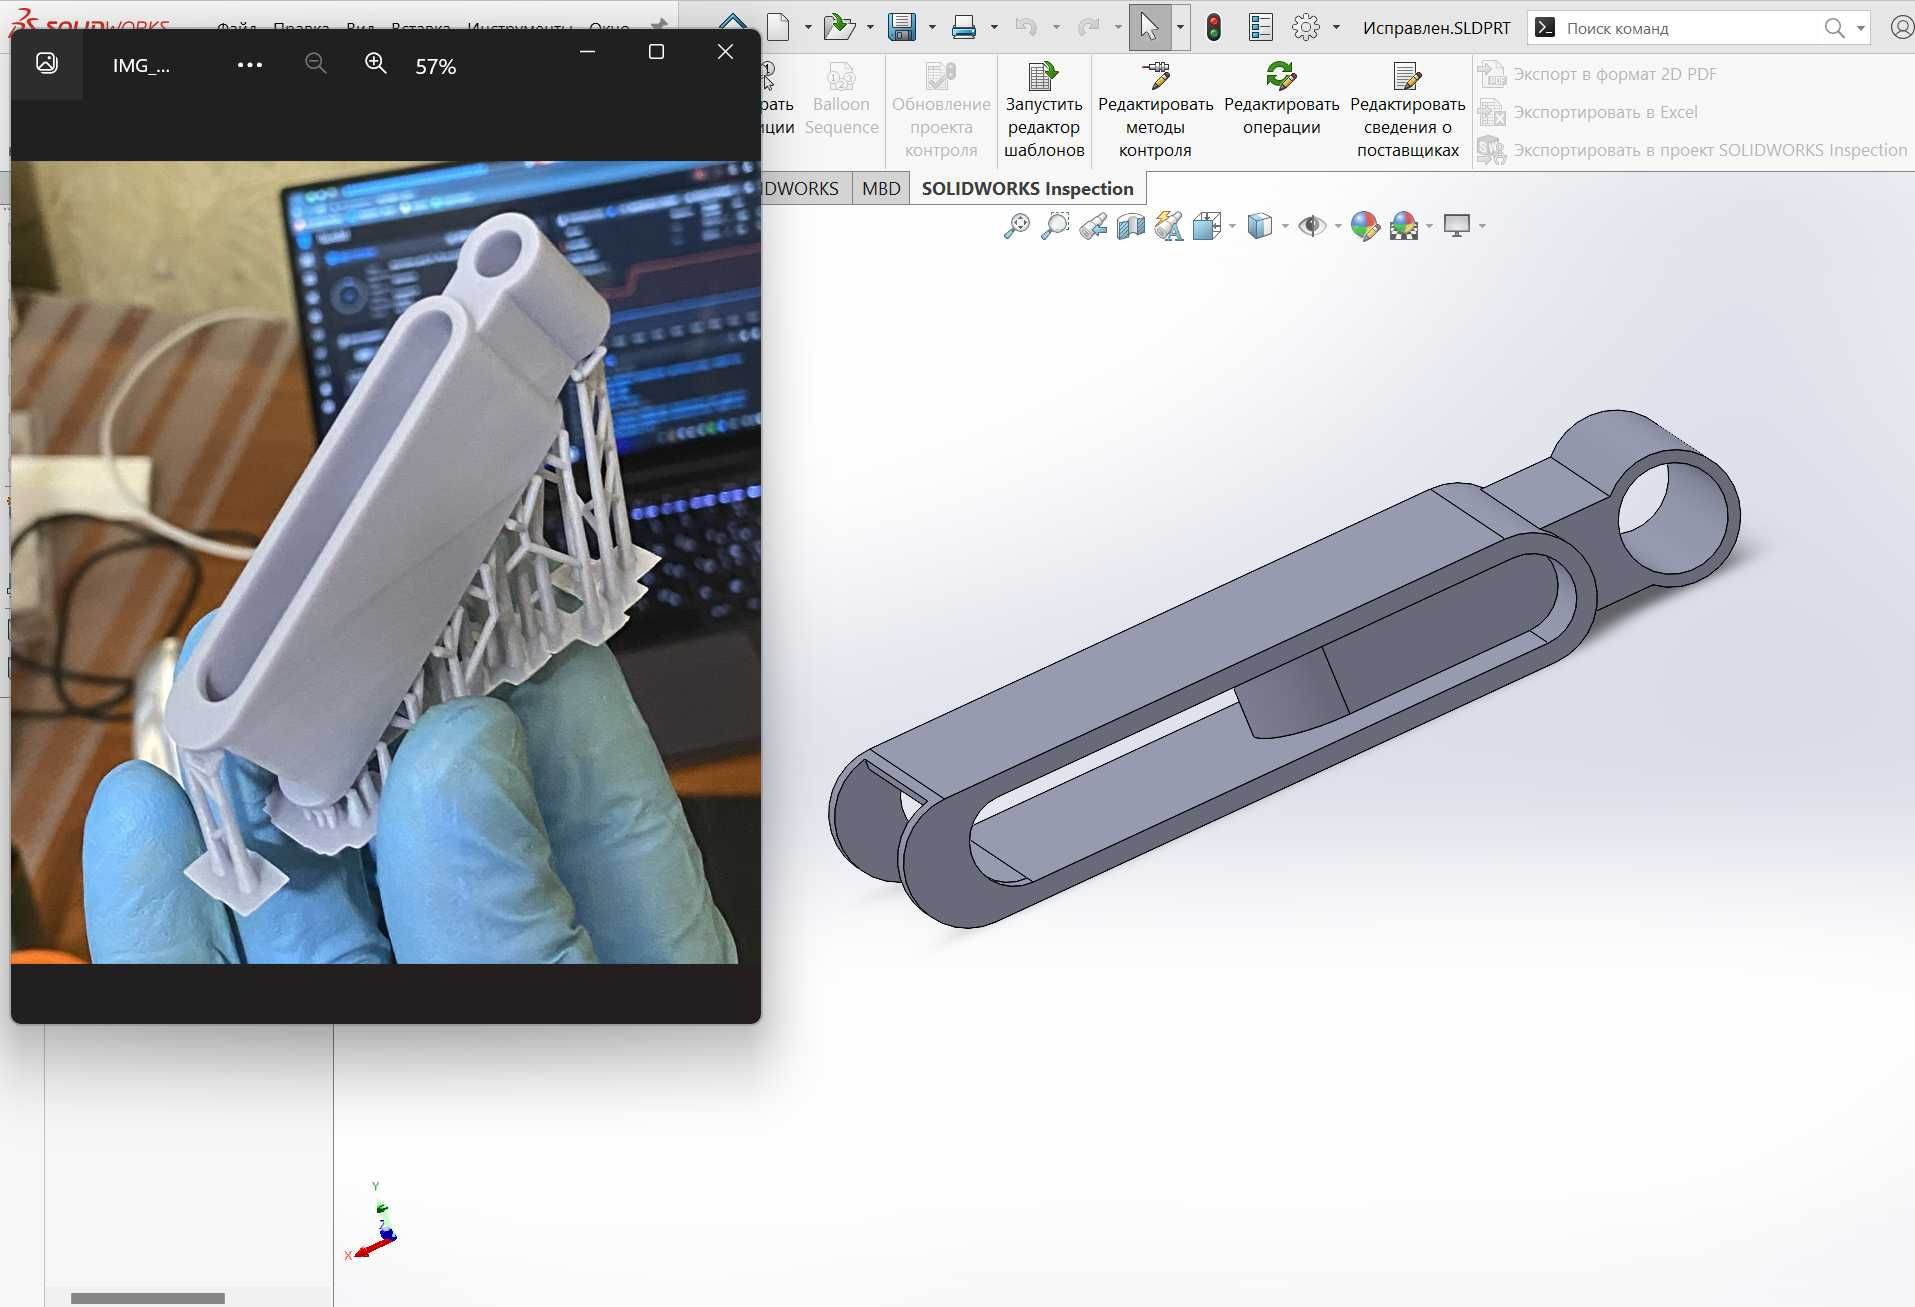Select Previous View icon

tap(1093, 226)
